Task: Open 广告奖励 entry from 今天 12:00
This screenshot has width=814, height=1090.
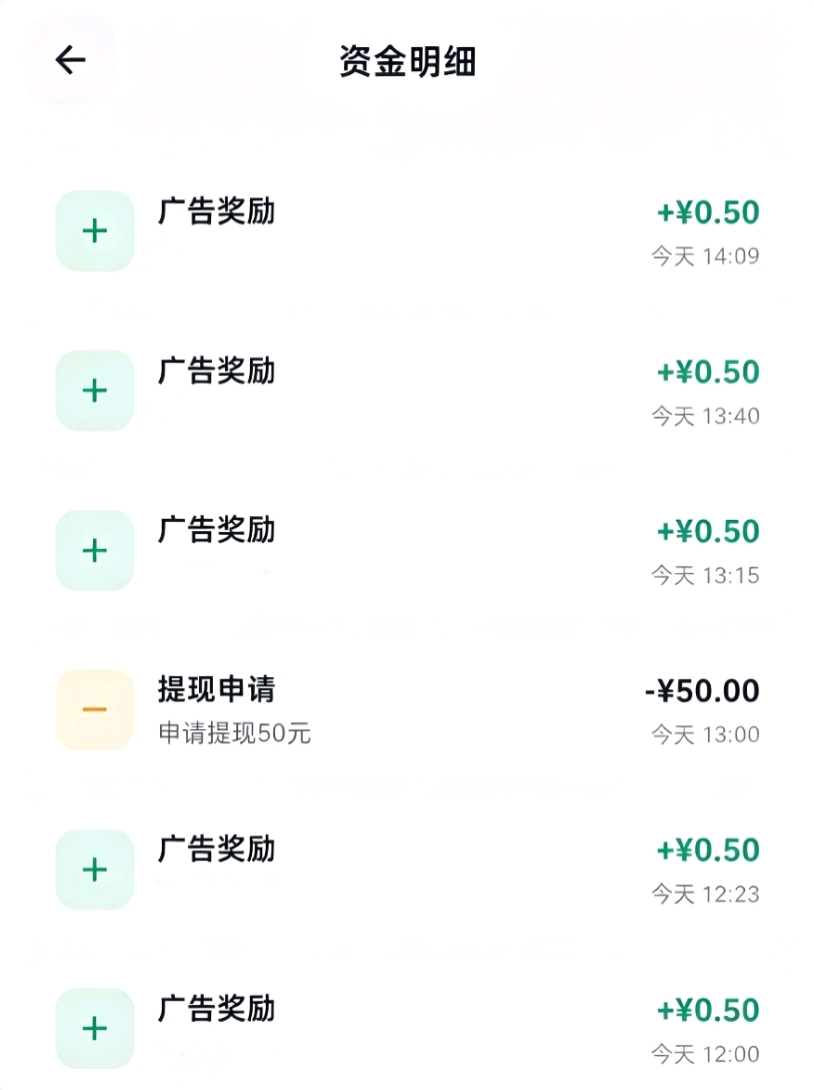Action: click(216, 1009)
